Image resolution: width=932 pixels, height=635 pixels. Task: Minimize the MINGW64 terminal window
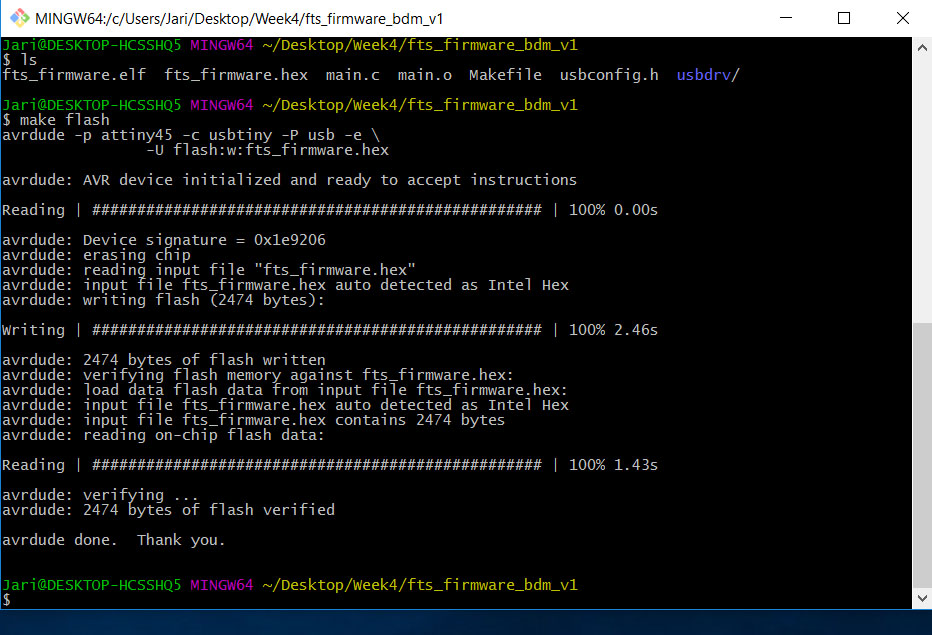pos(786,18)
